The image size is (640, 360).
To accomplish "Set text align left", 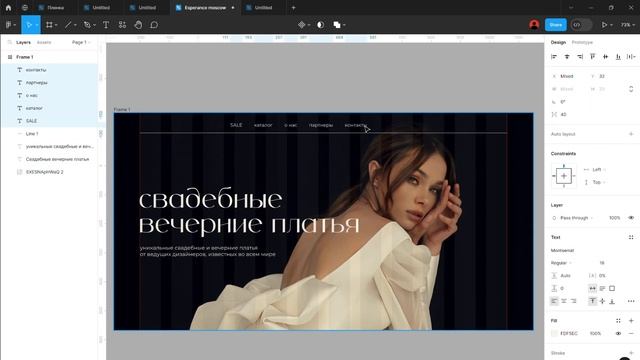I will coord(554,301).
